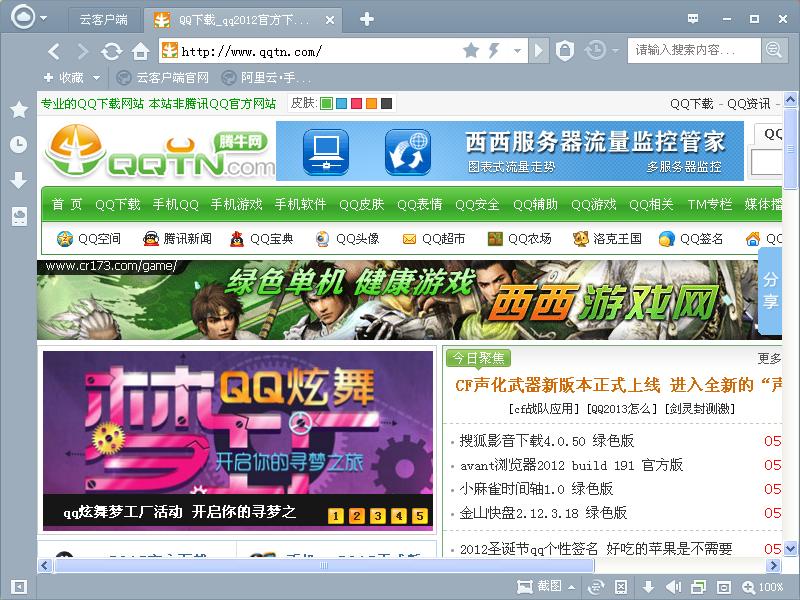Viewport: 800px width, 600px height.
Task: Click the feedback chat bubble icon in title bar
Action: tap(693, 19)
